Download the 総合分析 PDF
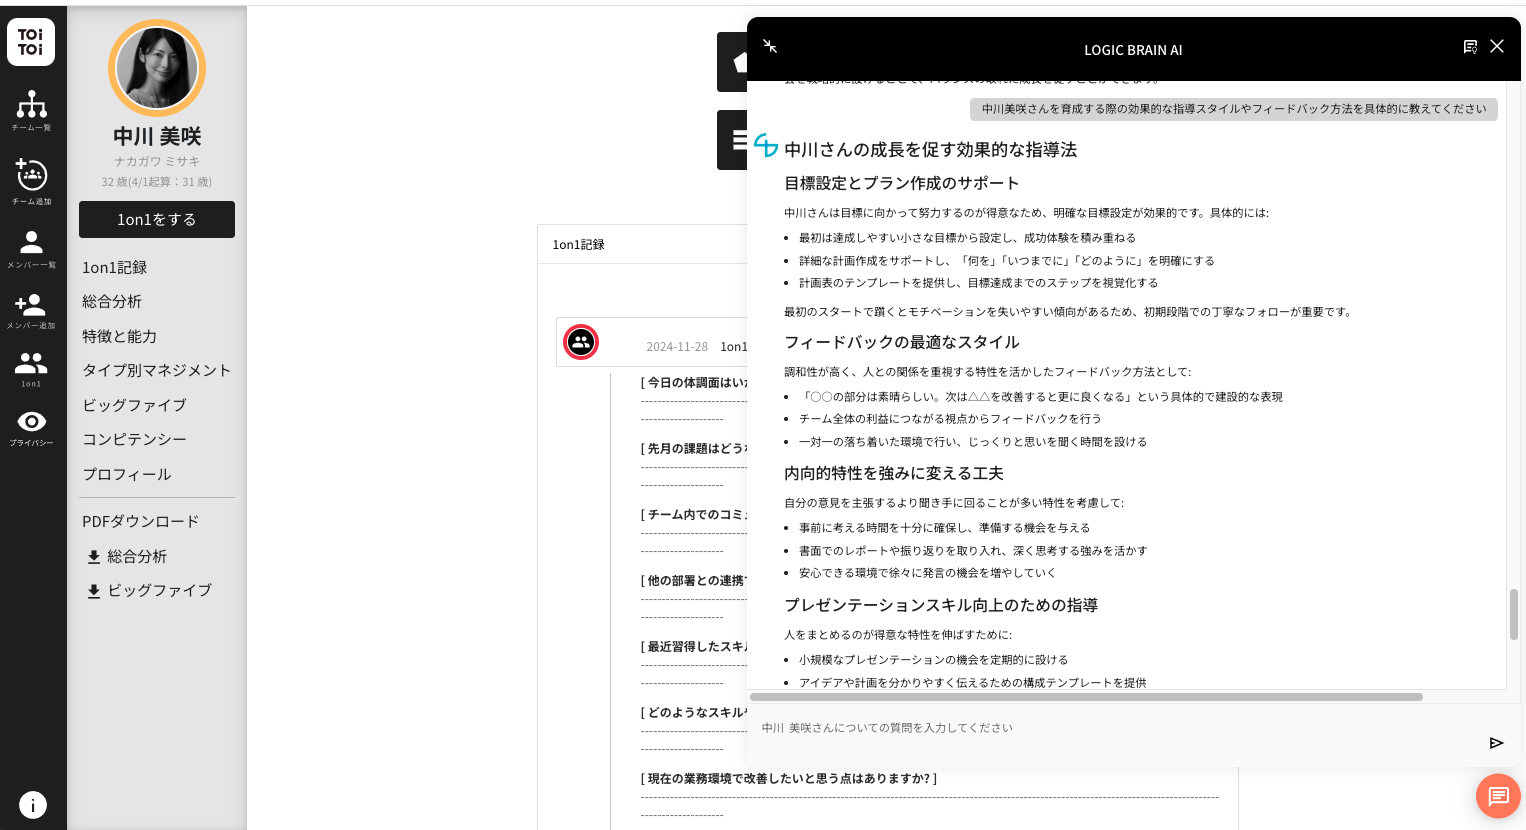 (x=127, y=557)
